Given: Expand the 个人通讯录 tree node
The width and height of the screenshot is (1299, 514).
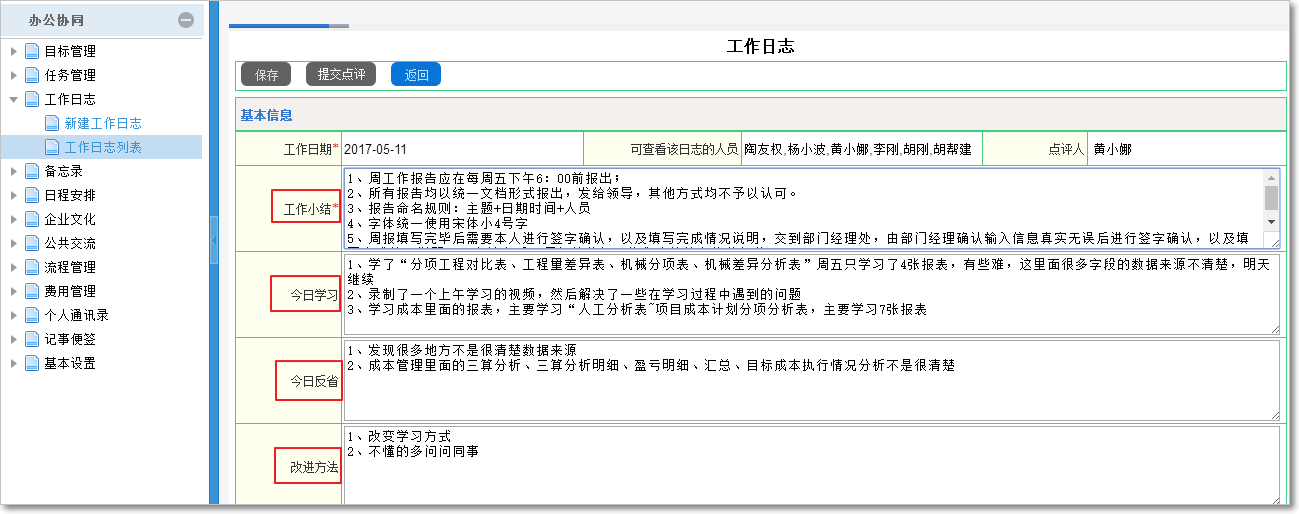Looking at the screenshot, I should pyautogui.click(x=13, y=315).
